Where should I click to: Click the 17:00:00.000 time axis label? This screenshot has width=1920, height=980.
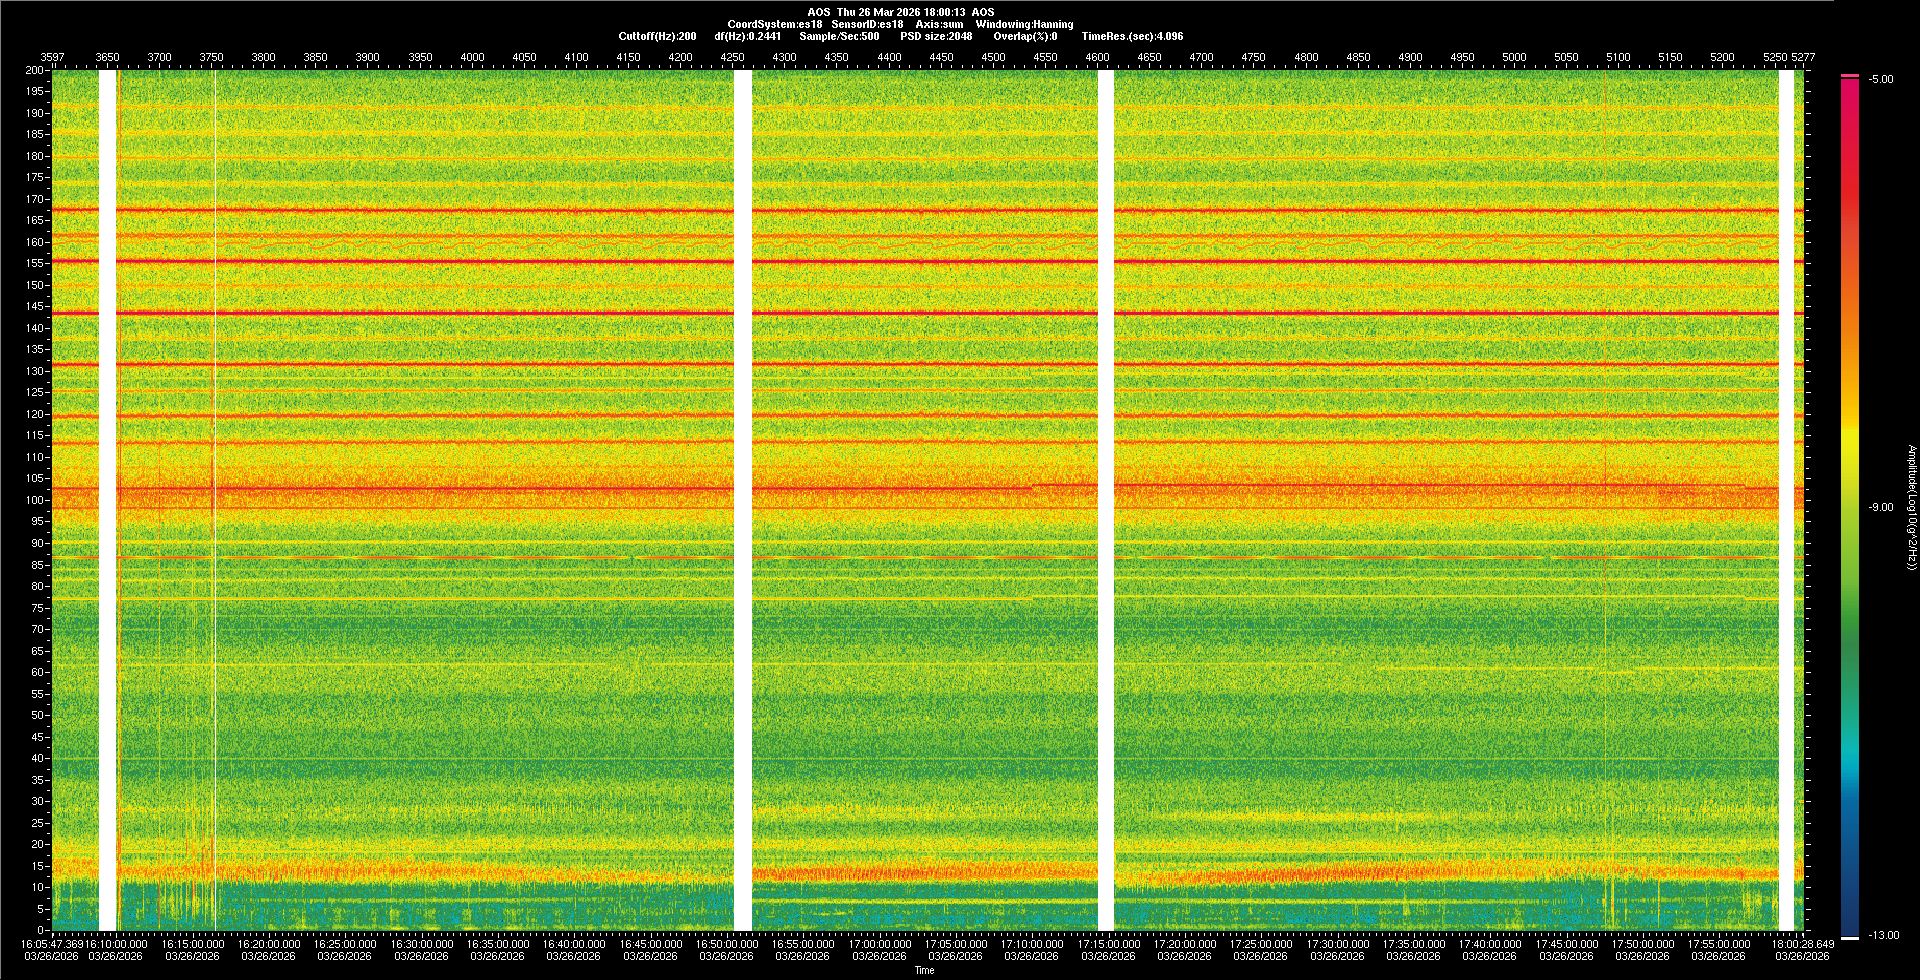click(x=880, y=943)
